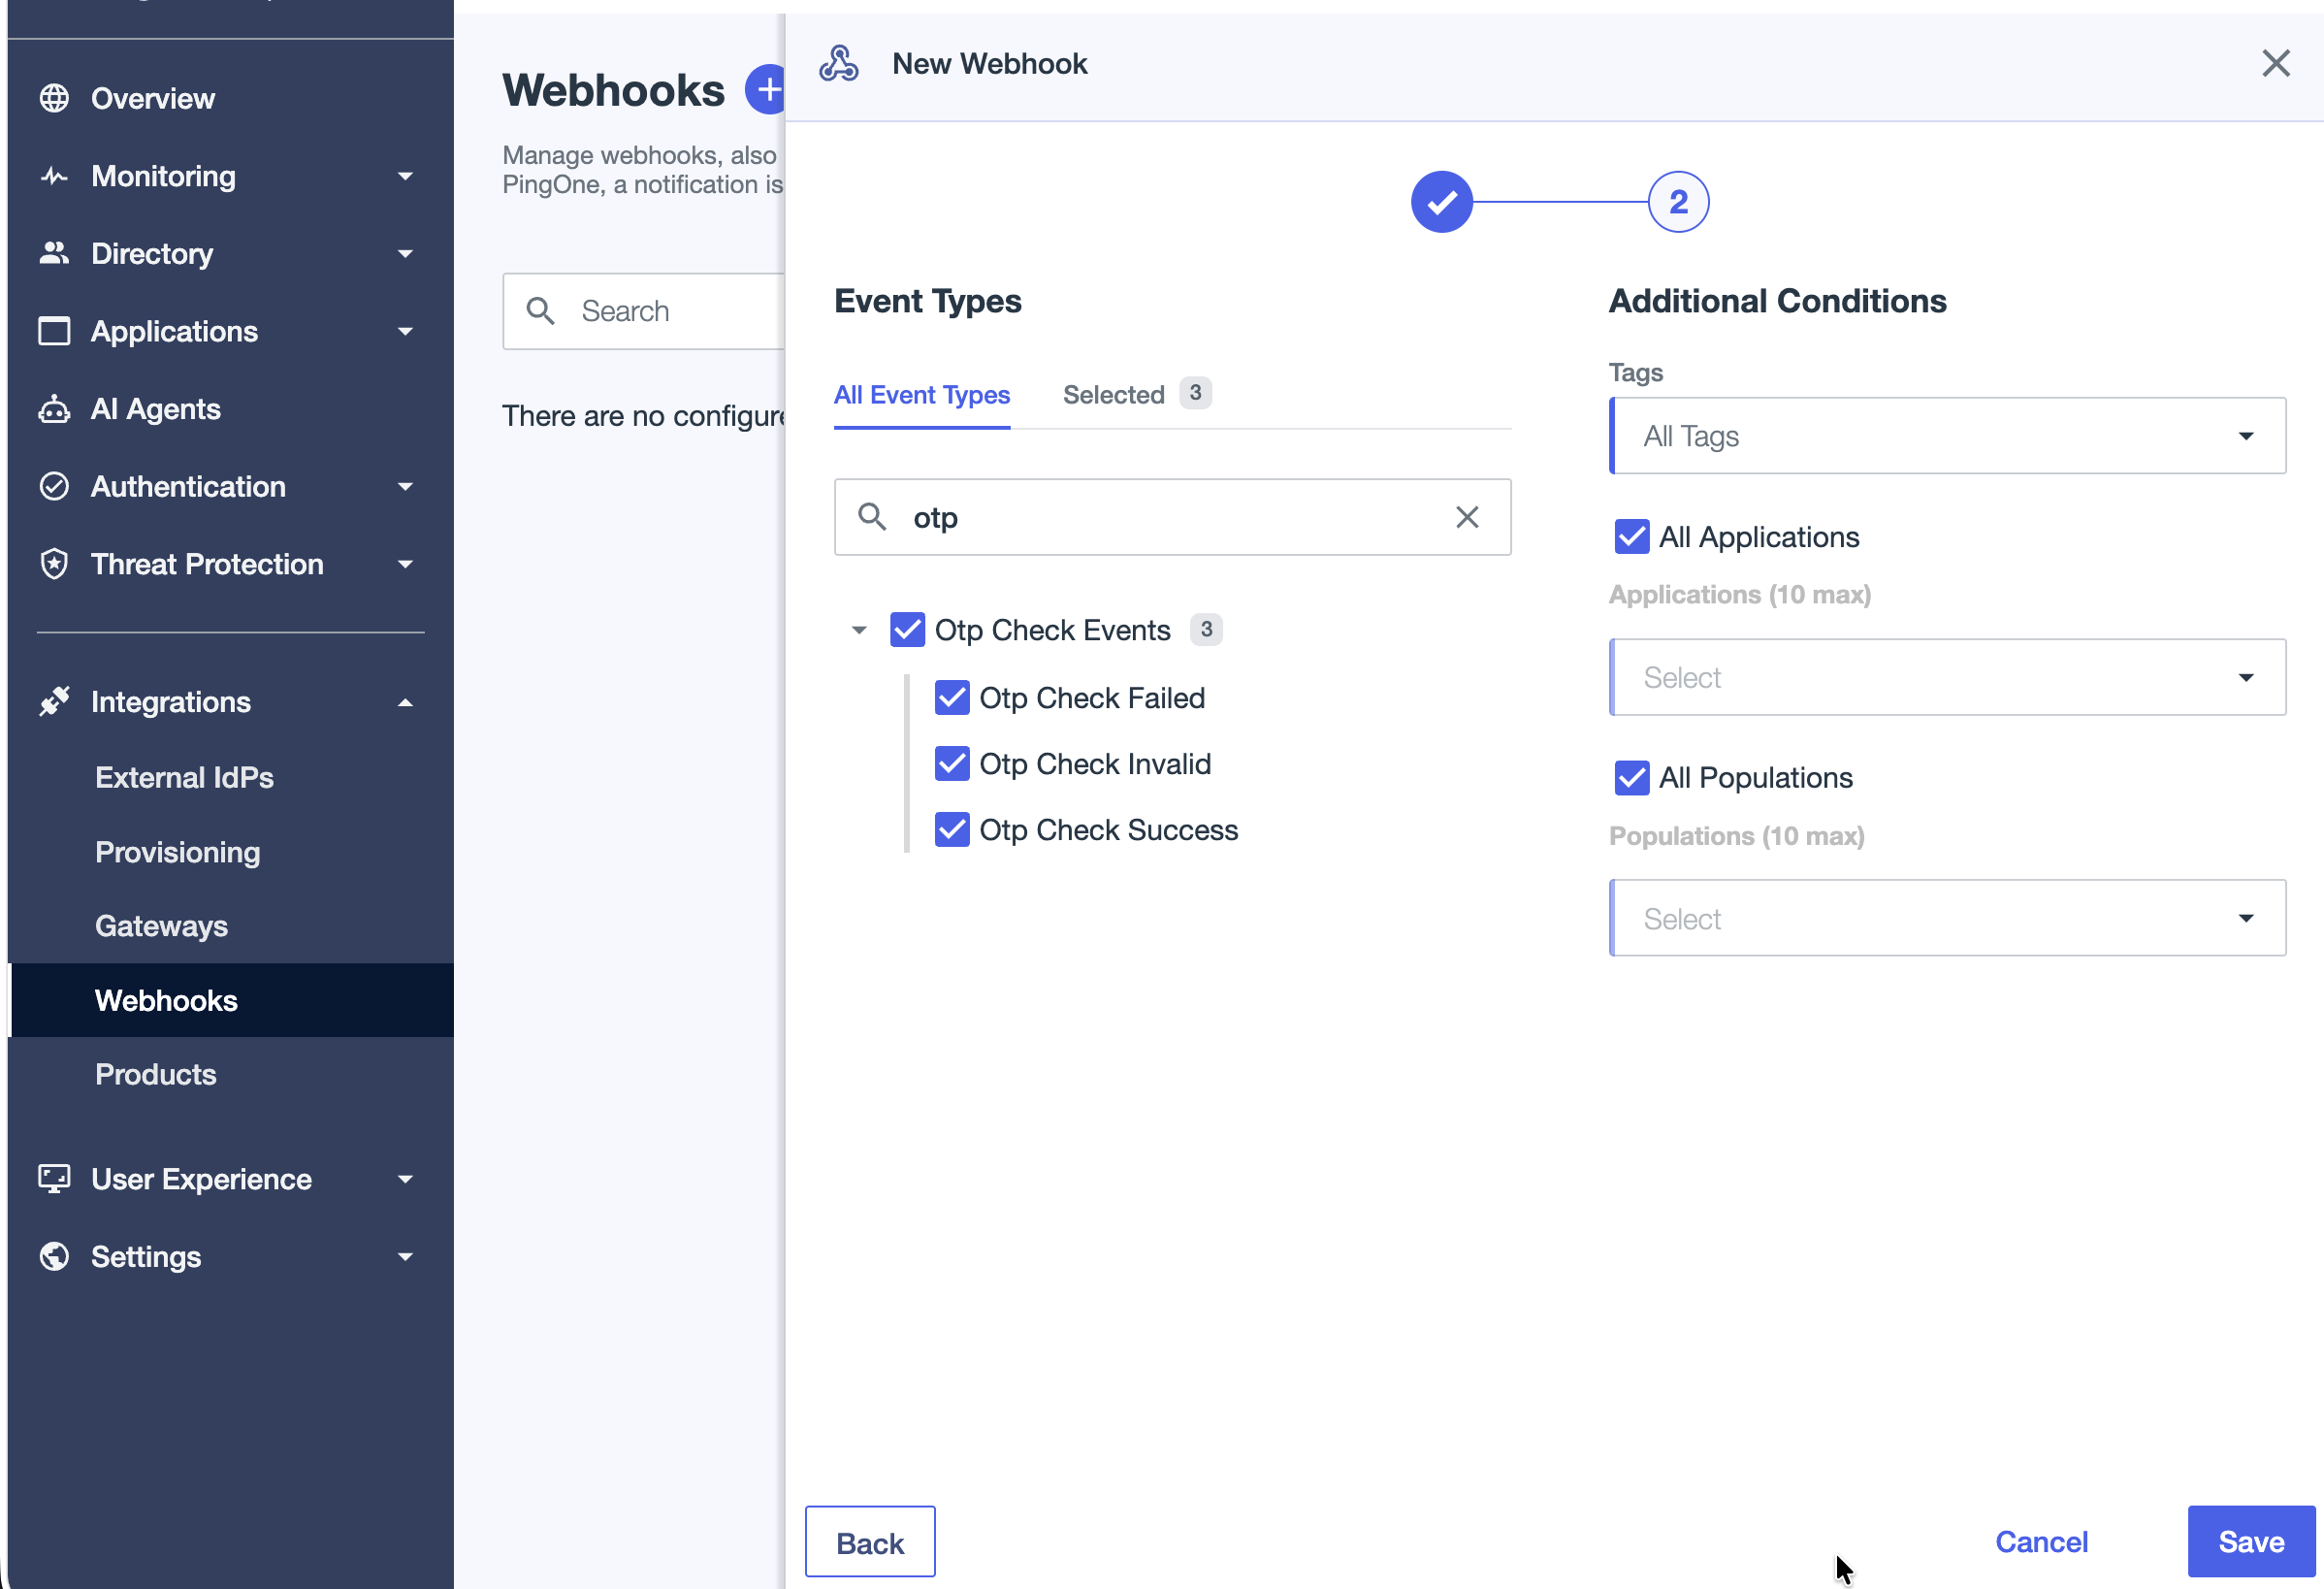Collapse the Otp Check Events tree arrow
2324x1589 pixels.
pos(859,630)
